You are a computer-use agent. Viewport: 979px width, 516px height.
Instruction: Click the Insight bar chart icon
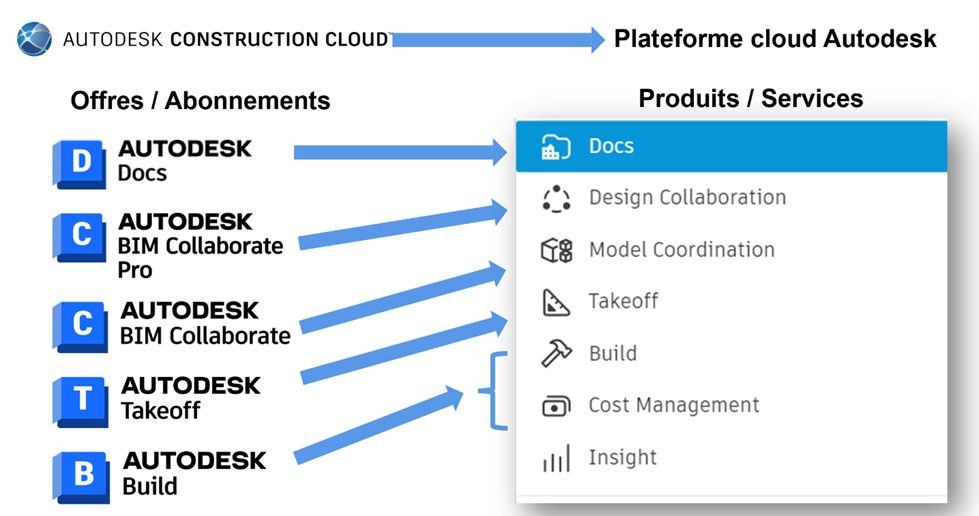[556, 458]
